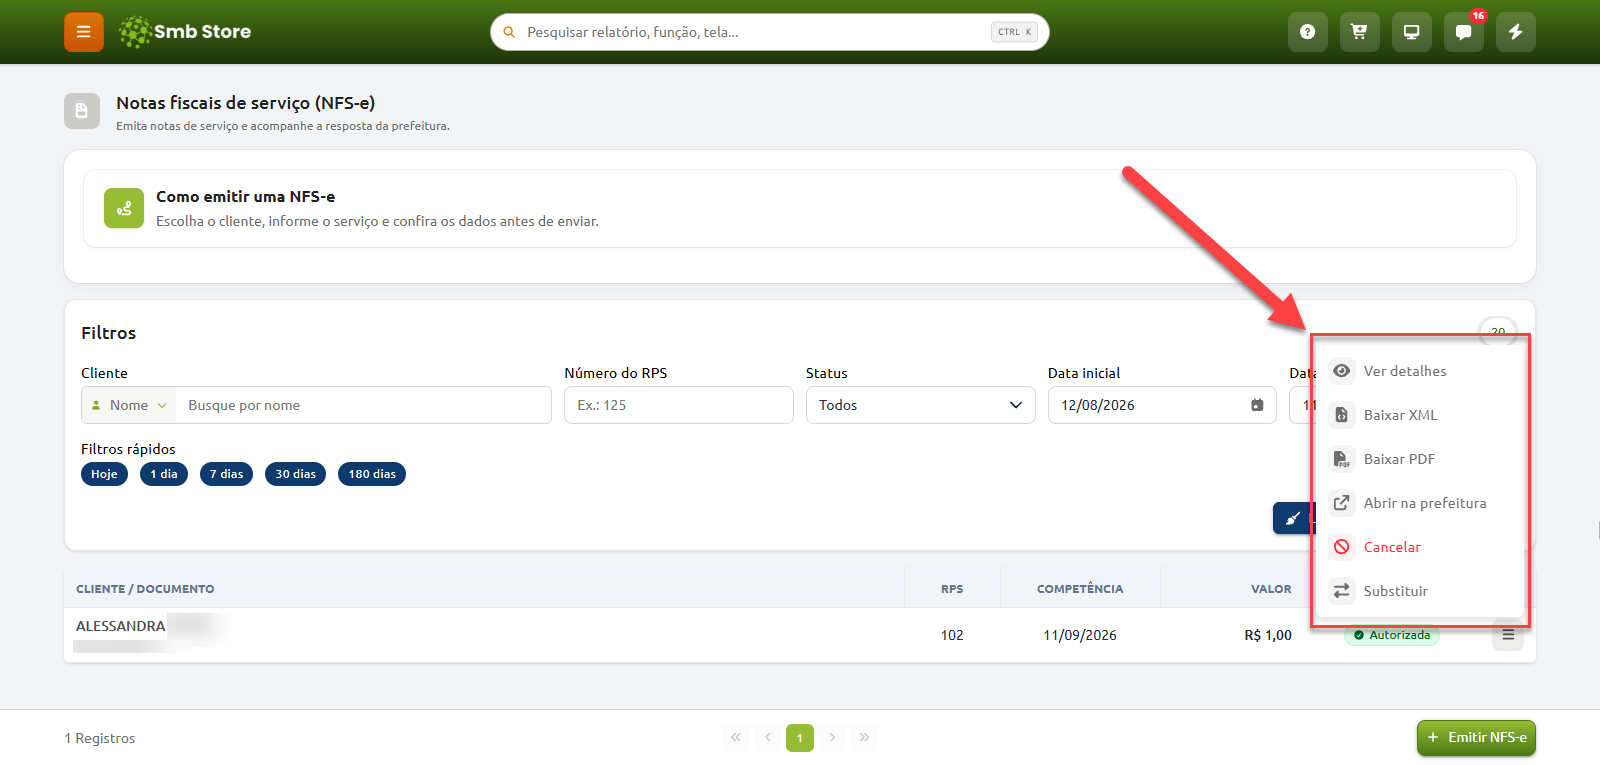This screenshot has height=765, width=1600.
Task: Open the monitor screen icon
Action: [1412, 32]
